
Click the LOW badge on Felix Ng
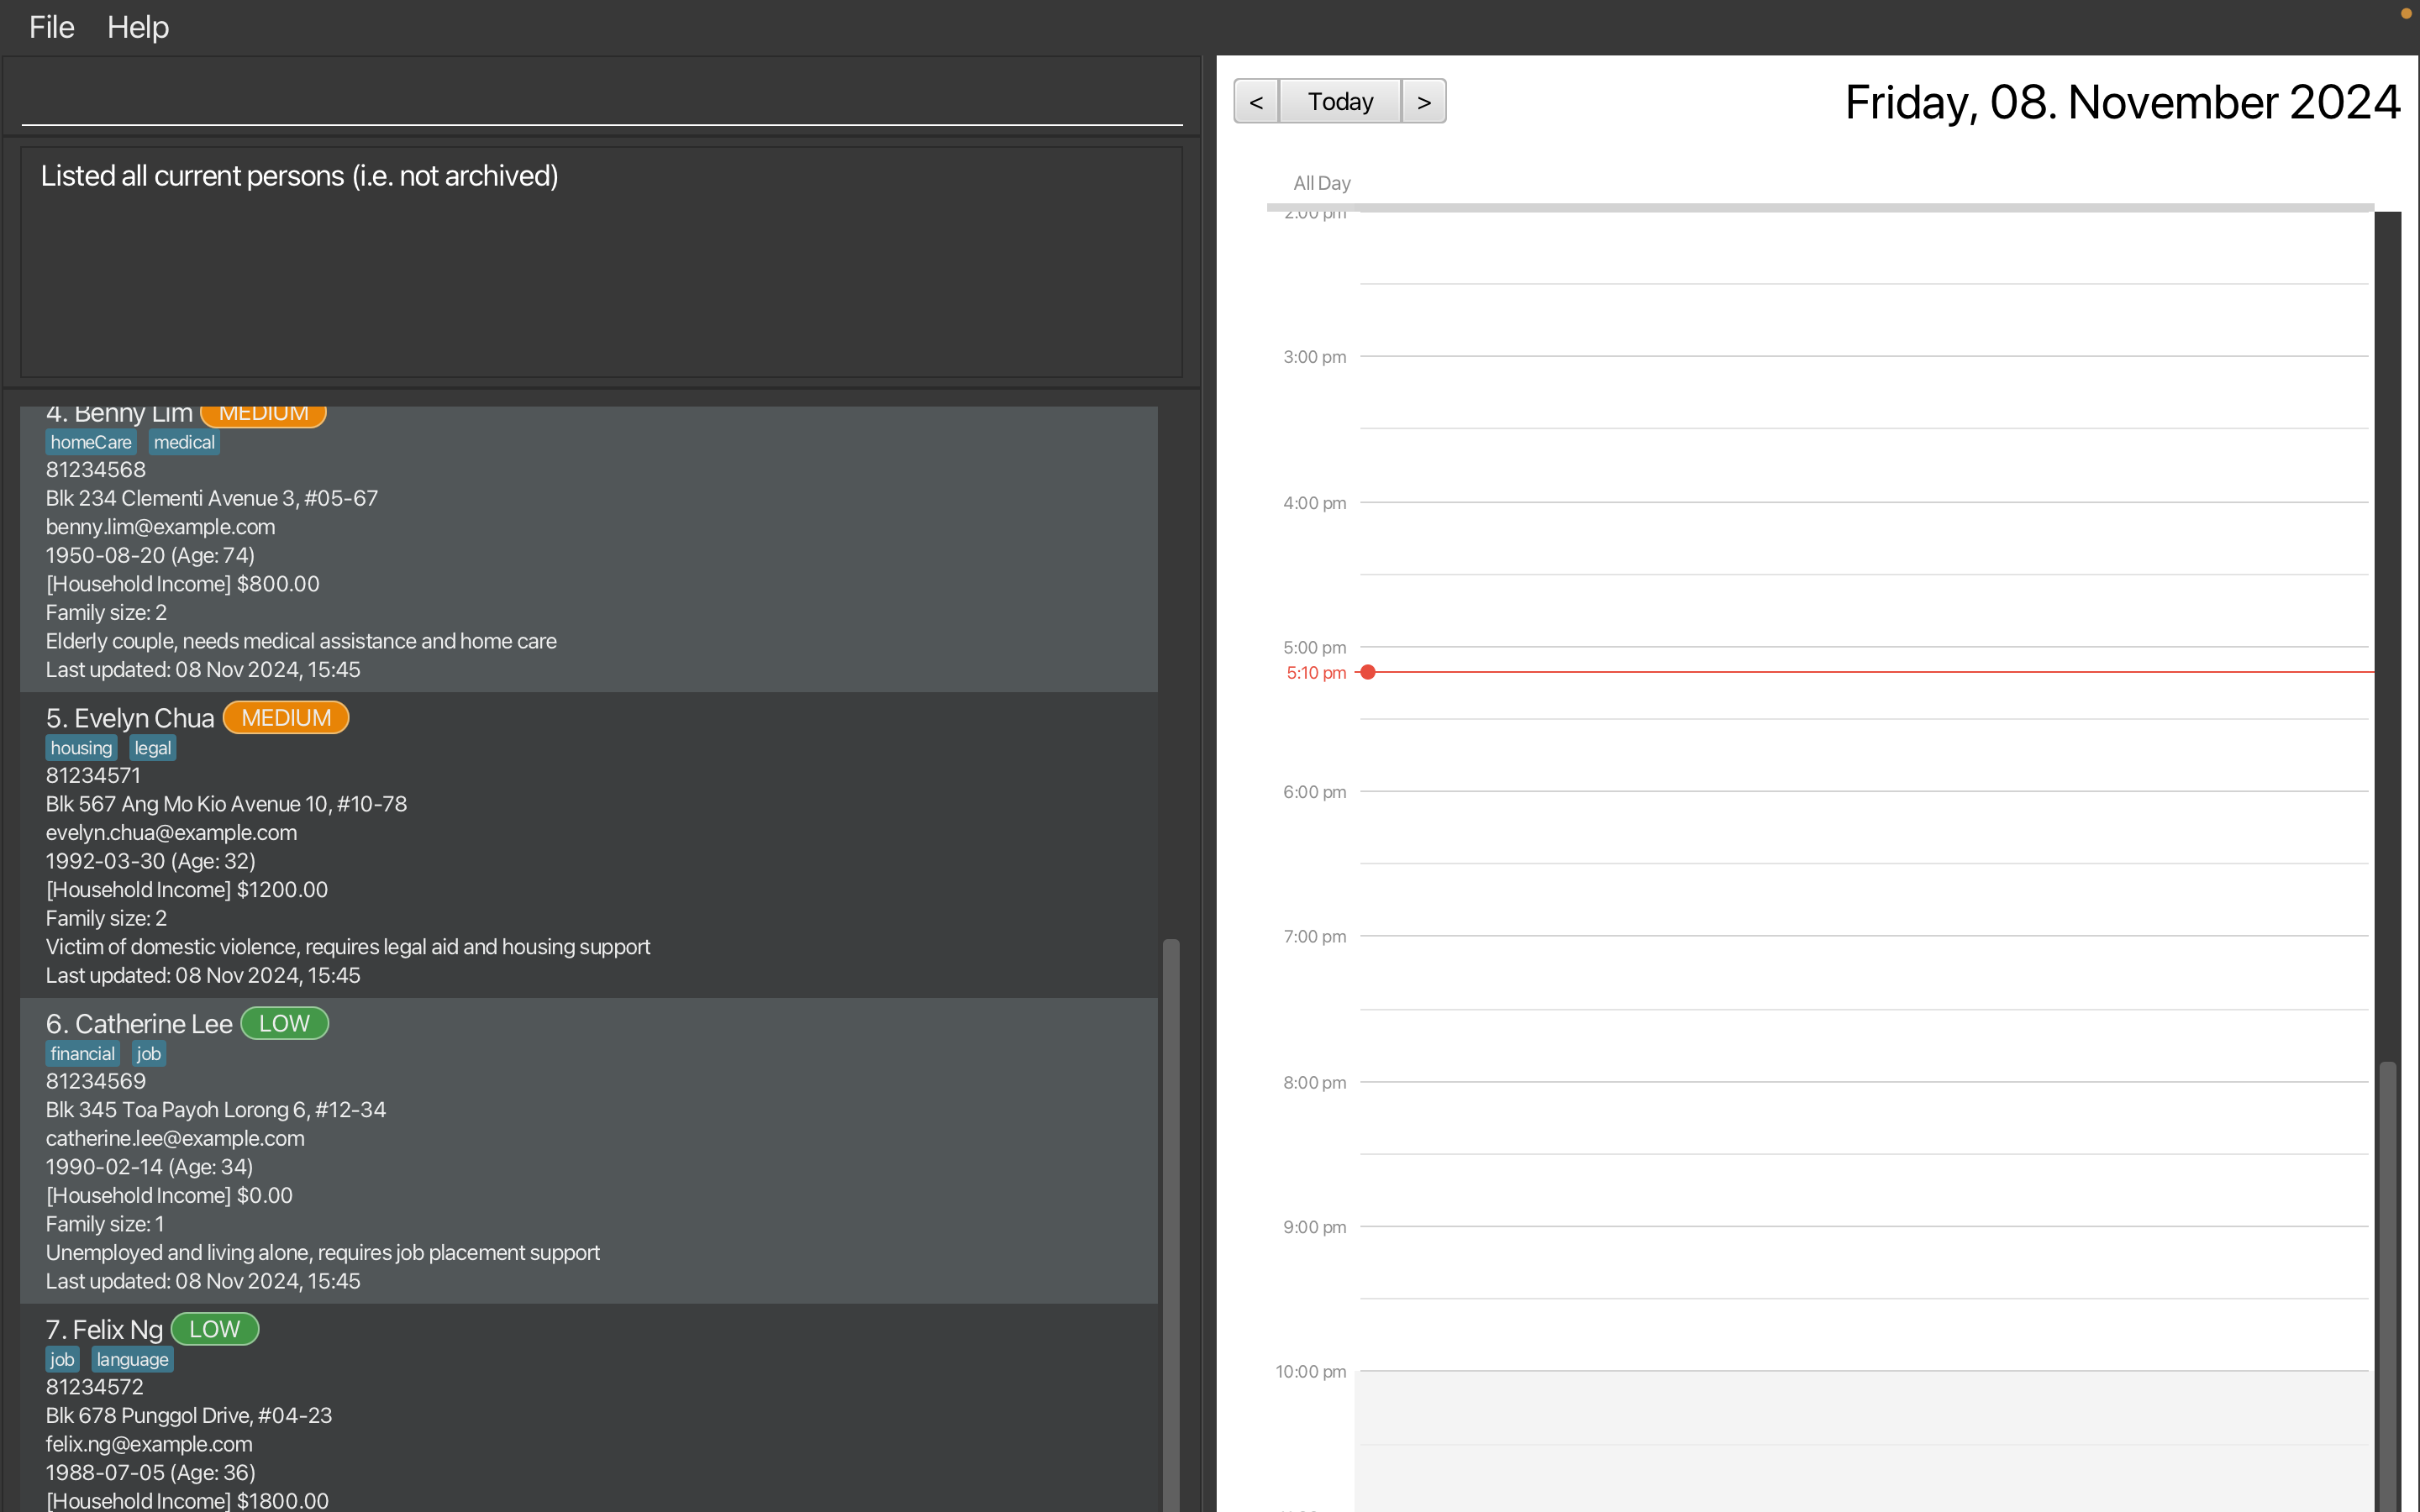pyautogui.click(x=214, y=1329)
